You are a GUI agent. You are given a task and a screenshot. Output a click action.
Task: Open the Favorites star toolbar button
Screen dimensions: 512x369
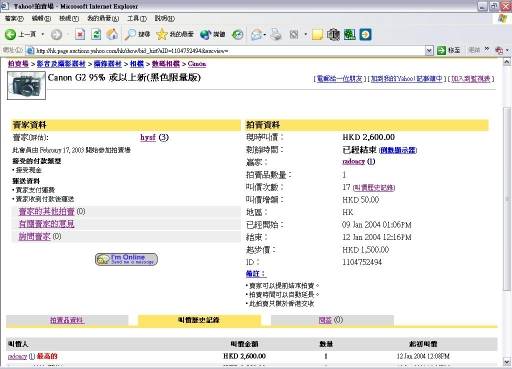coord(175,34)
